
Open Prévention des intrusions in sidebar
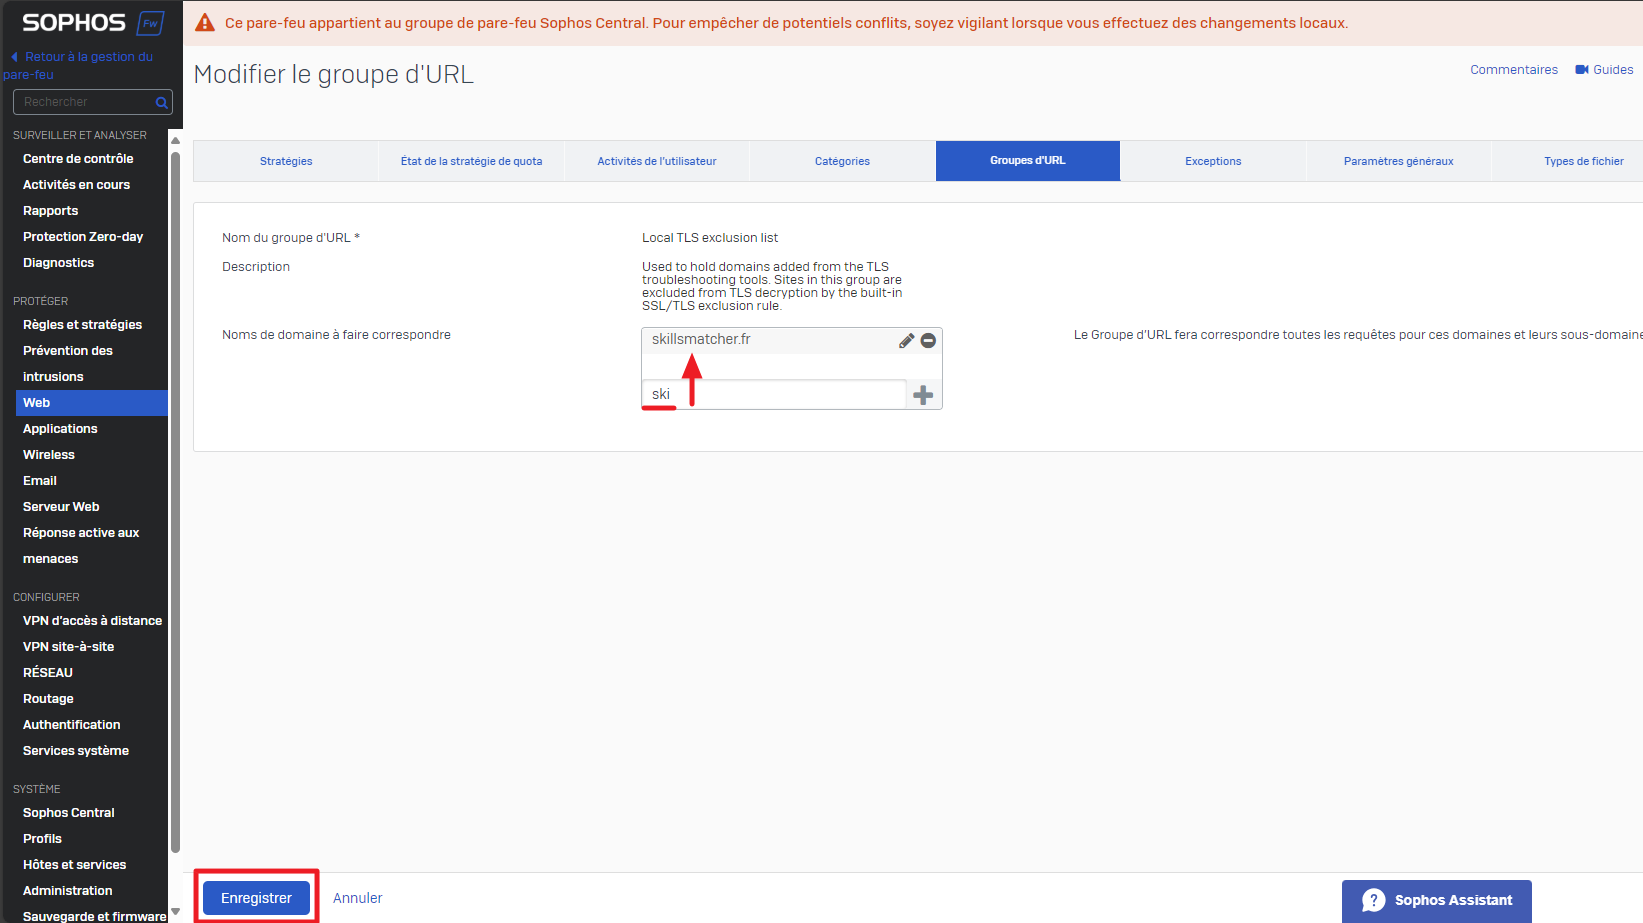(x=68, y=364)
